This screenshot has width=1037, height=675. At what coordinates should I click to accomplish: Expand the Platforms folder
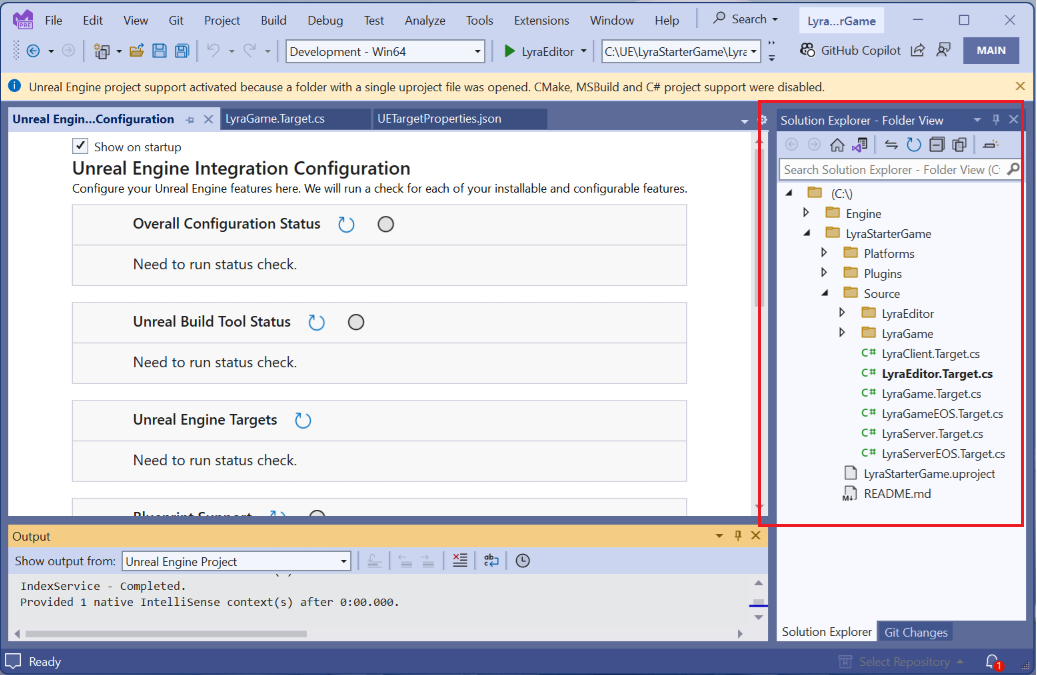coord(823,253)
